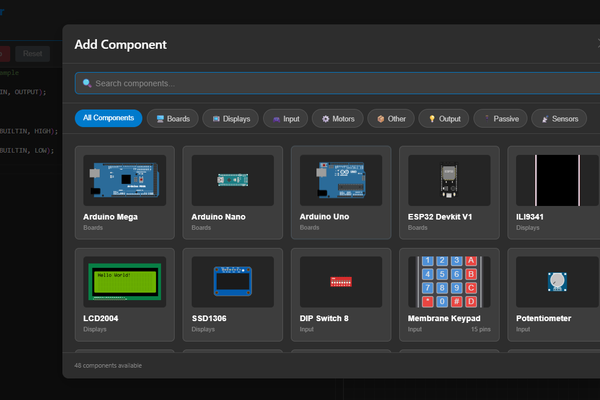The width and height of the screenshot is (600, 400).
Task: Click the DIP Switch 8 name label
Action: (x=324, y=318)
